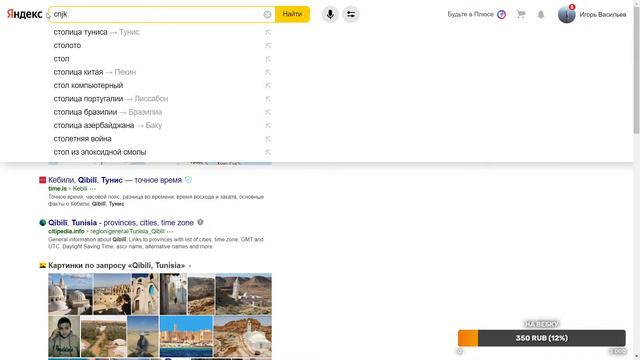Open search settings sliders icon
The height and width of the screenshot is (360, 640).
(x=351, y=14)
